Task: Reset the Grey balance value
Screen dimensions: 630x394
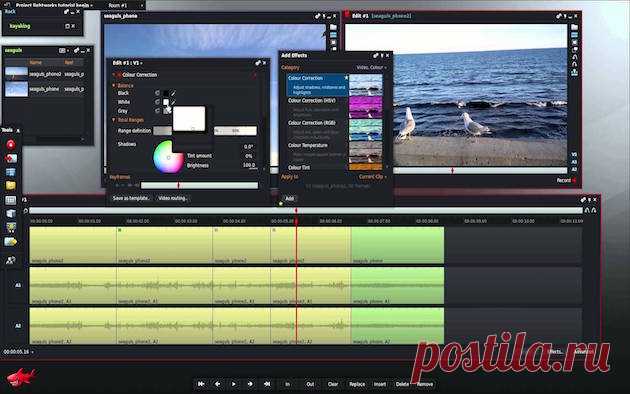Action: [157, 111]
